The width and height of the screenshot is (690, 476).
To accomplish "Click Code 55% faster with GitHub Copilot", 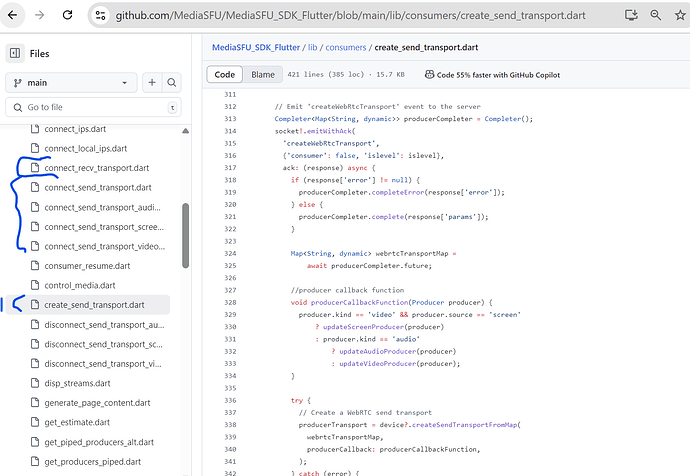I will pyautogui.click(x=498, y=75).
